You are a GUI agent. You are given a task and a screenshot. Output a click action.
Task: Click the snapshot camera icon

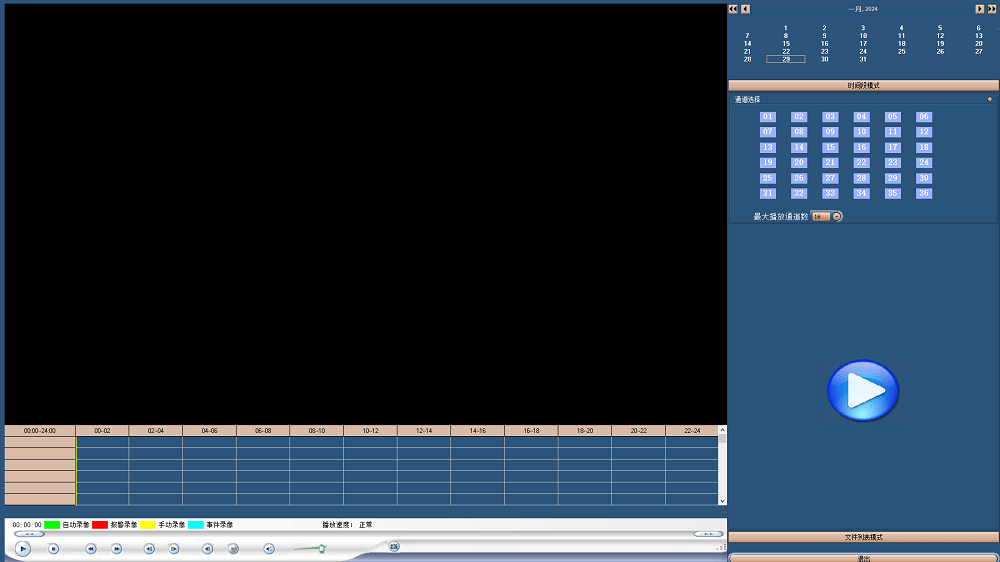click(x=394, y=546)
